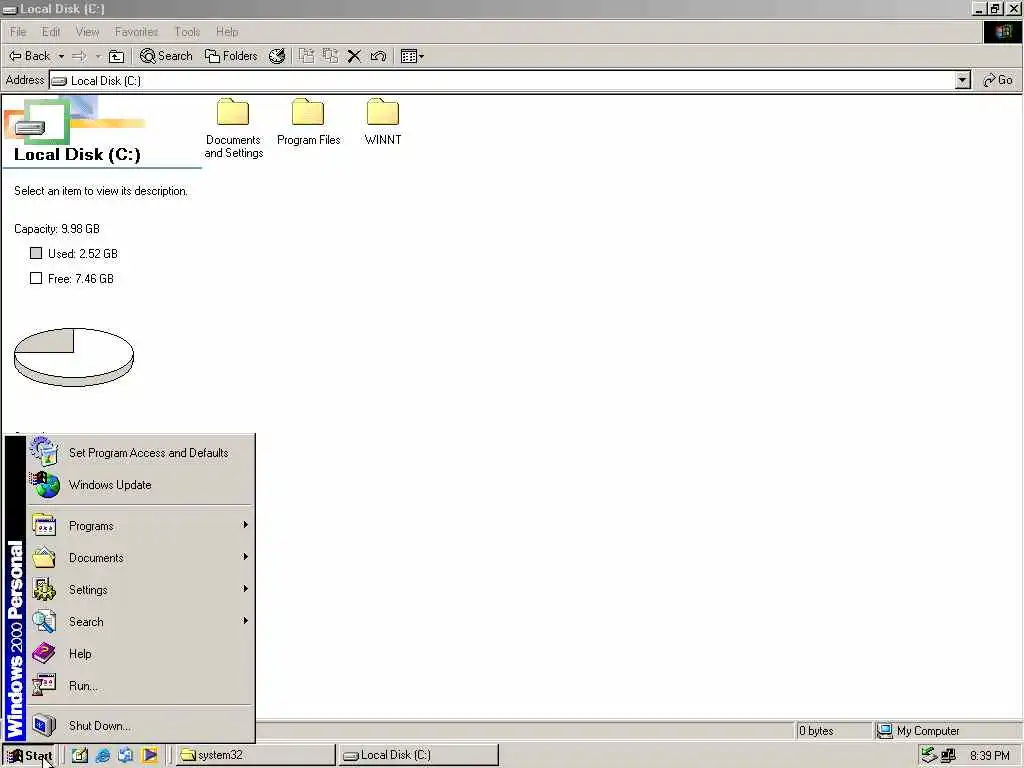Click Show Desktop in Quick Launch
1024x768 pixels.
(80, 755)
